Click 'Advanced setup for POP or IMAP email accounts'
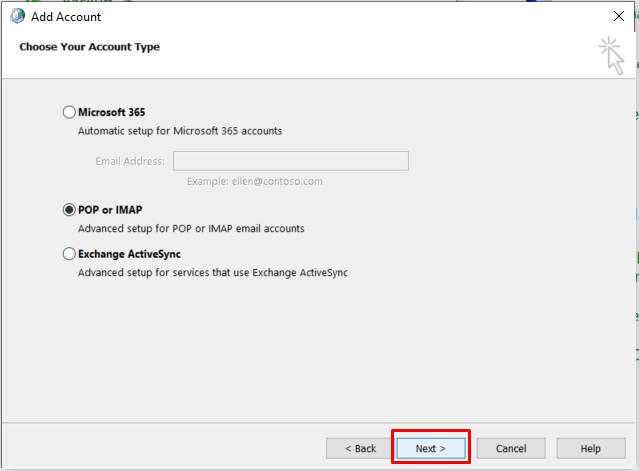Viewport: 639px width, 471px height. tap(191, 229)
